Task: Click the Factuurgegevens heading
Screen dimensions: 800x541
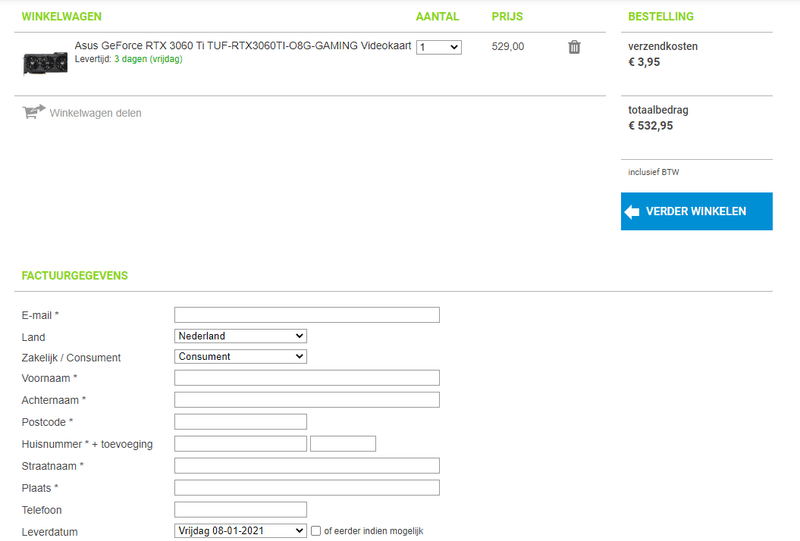Action: (x=74, y=276)
